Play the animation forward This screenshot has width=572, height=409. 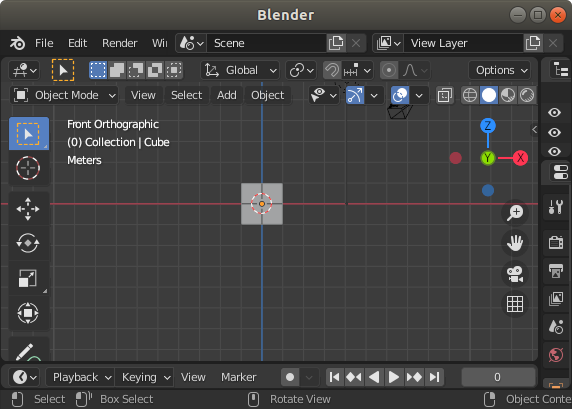(x=394, y=377)
